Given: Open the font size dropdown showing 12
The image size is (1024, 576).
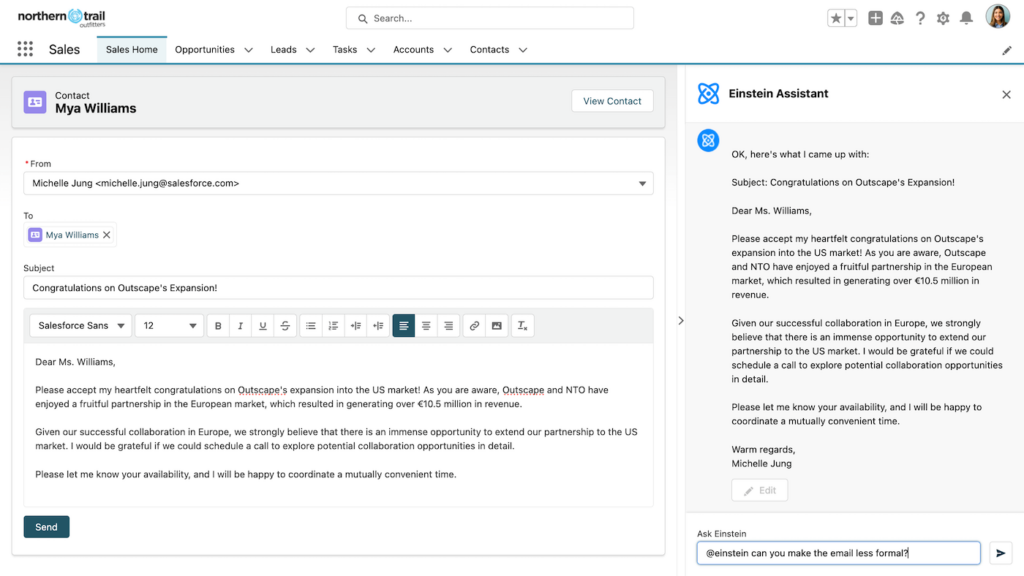Looking at the screenshot, I should tap(166, 325).
